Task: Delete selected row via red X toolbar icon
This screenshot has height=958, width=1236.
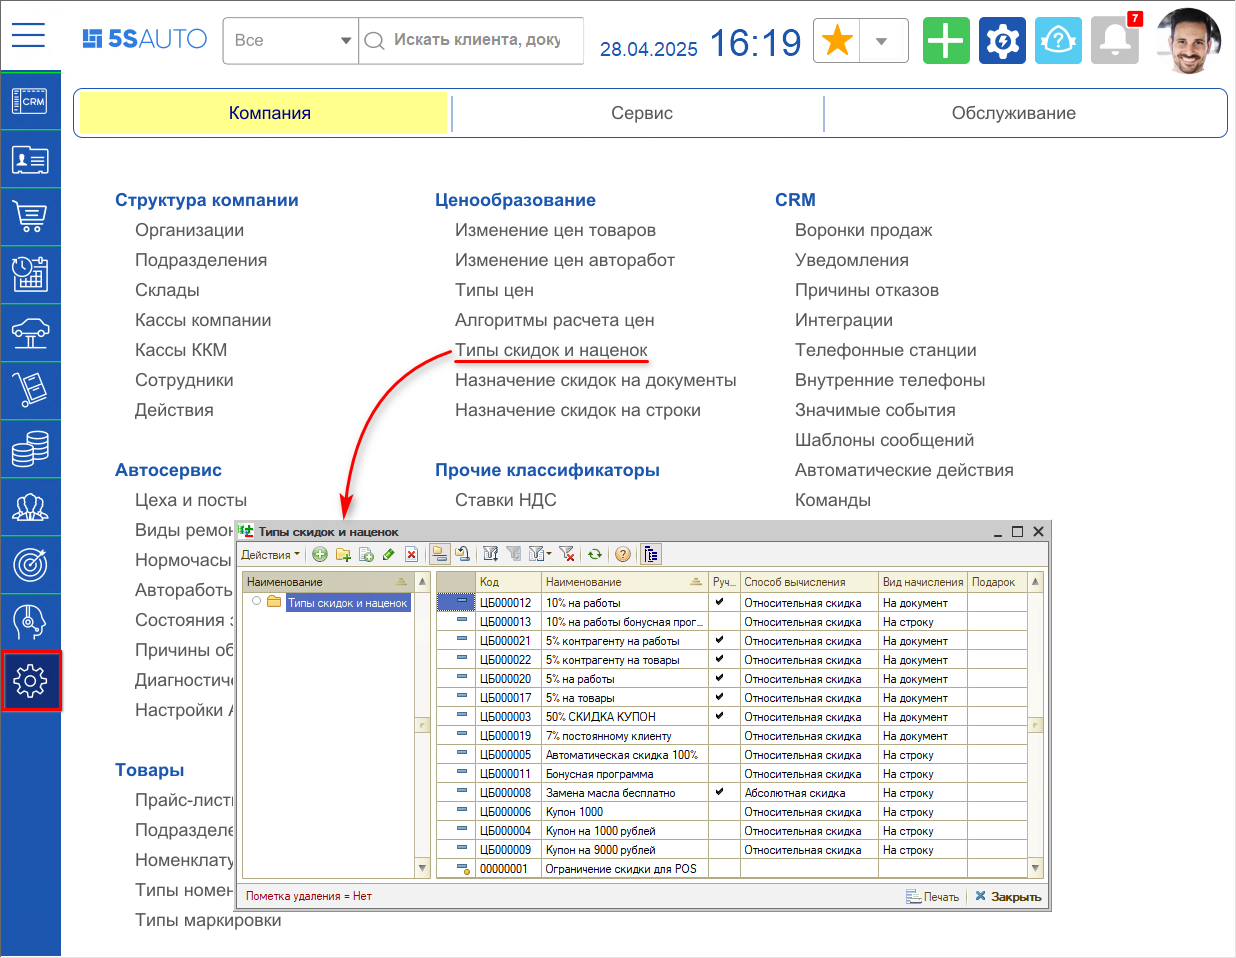Action: [x=411, y=554]
